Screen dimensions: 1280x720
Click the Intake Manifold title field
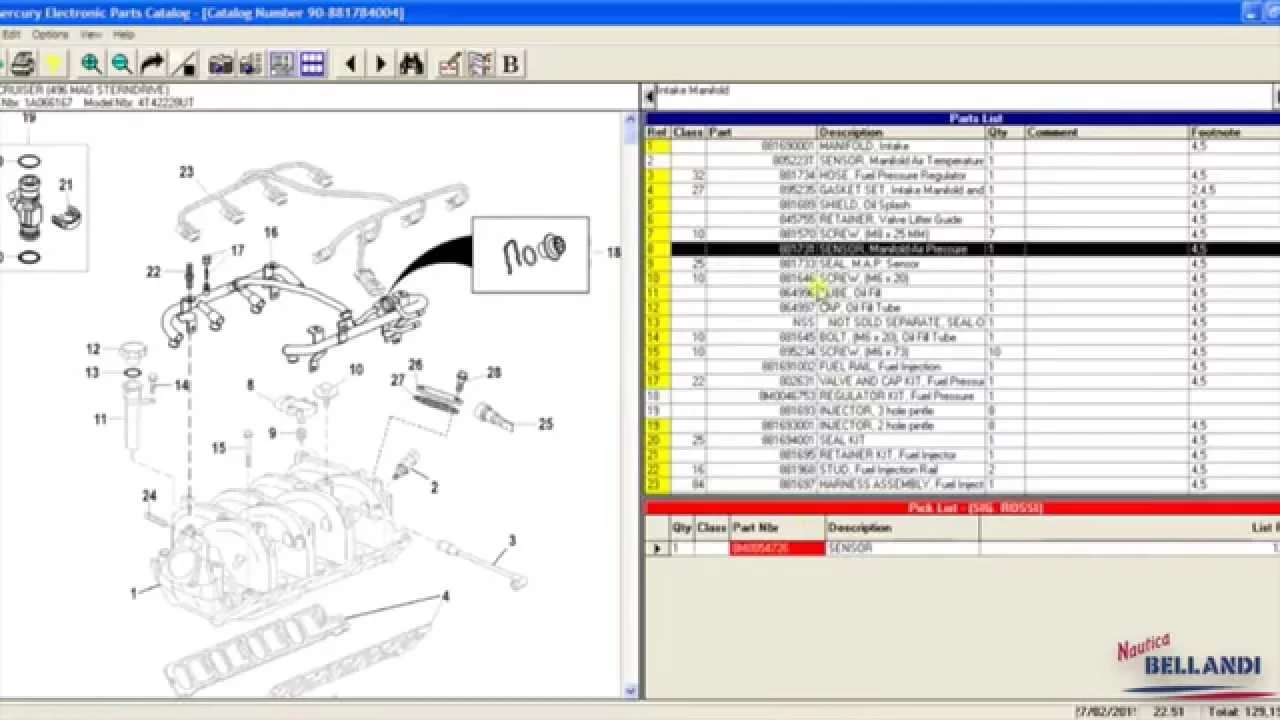(x=964, y=97)
